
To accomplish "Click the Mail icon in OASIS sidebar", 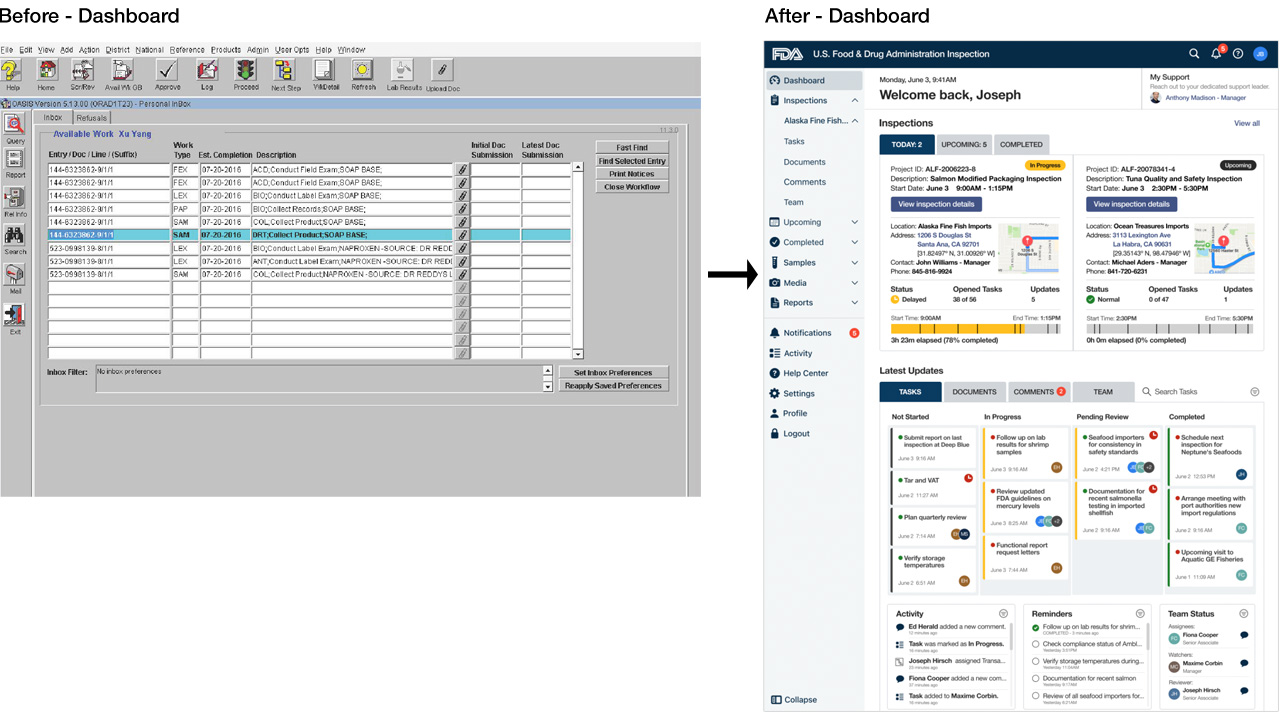I will [14, 275].
